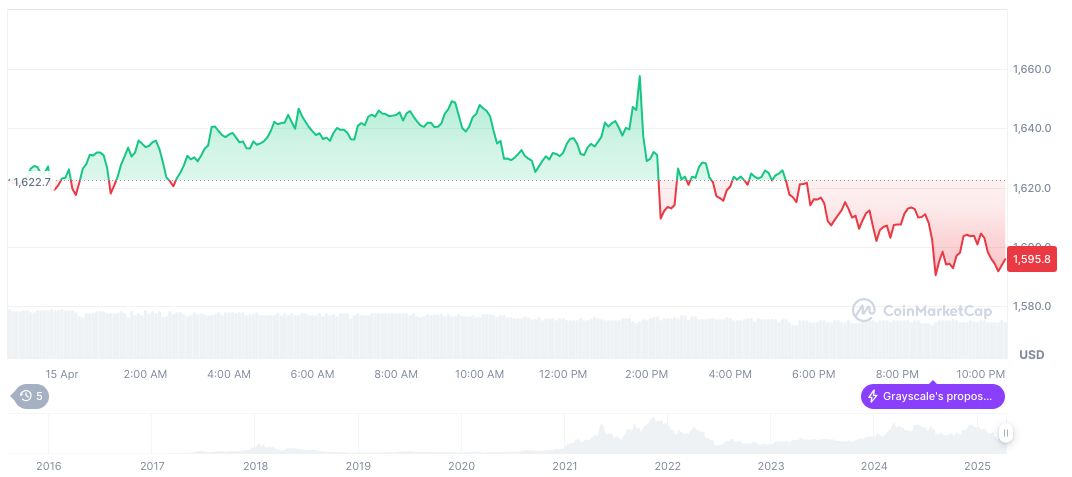The image size is (1072, 477).
Task: Click the 6:00 PM time axis label
Action: click(813, 374)
